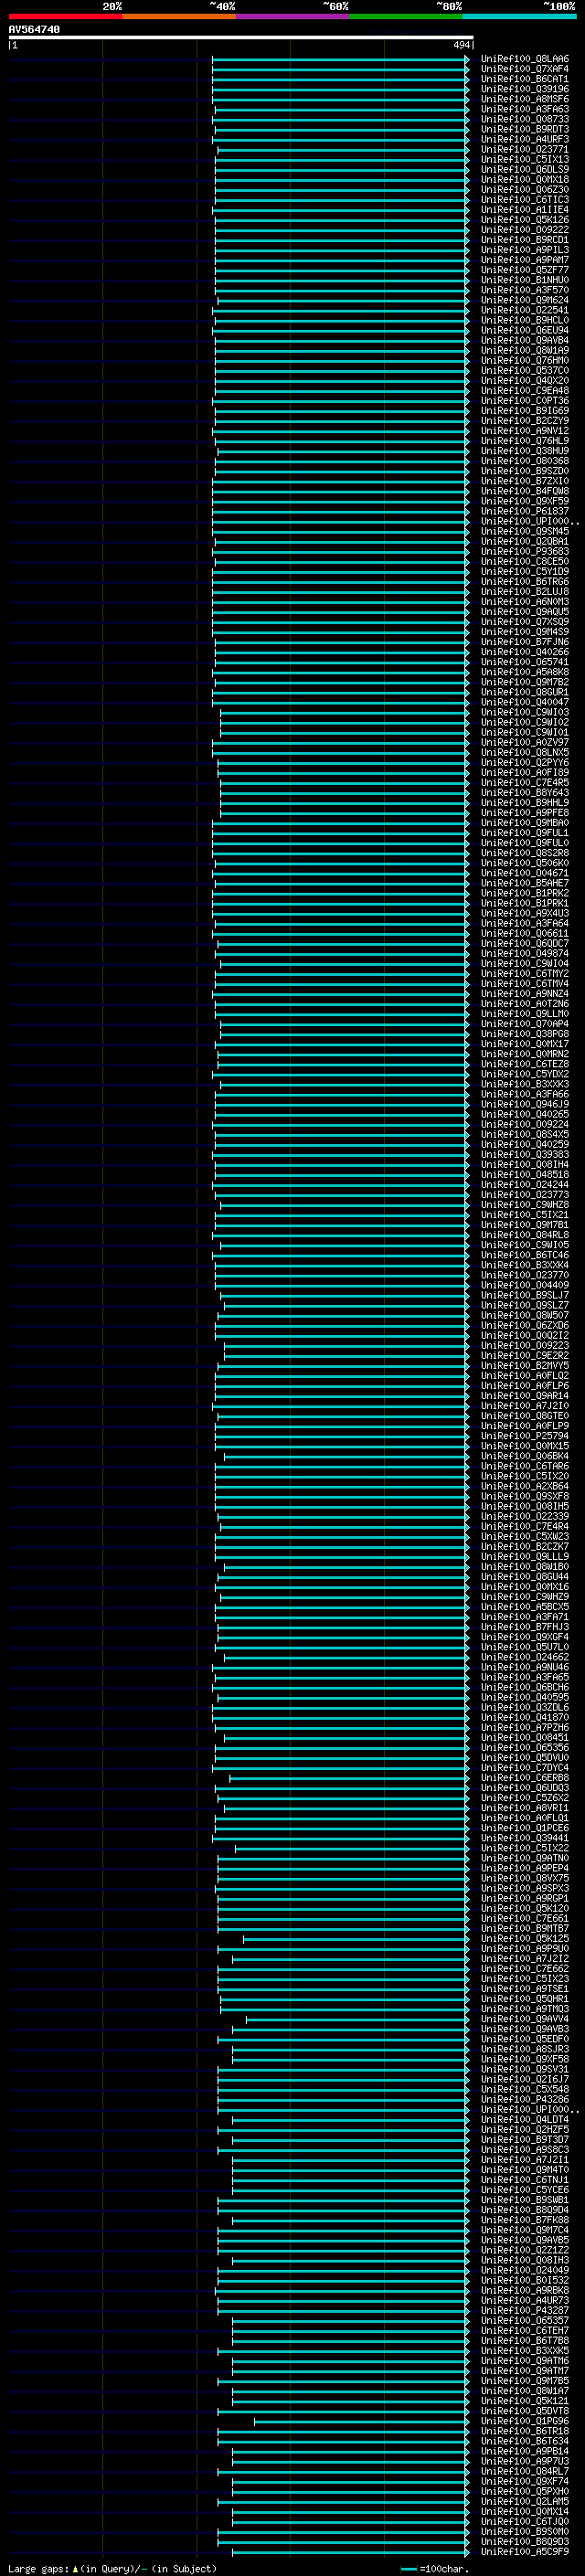Select hit UniRef100_Q8LAA6
This screenshot has height=2576, width=585.
tap(524, 59)
